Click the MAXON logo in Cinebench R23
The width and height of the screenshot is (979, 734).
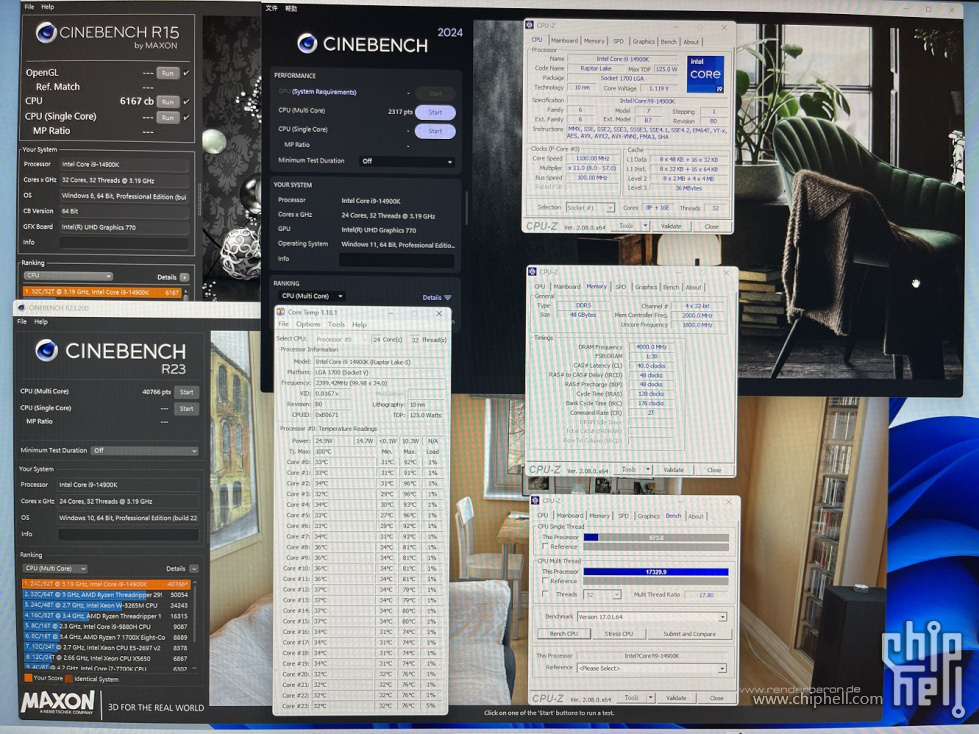point(57,703)
